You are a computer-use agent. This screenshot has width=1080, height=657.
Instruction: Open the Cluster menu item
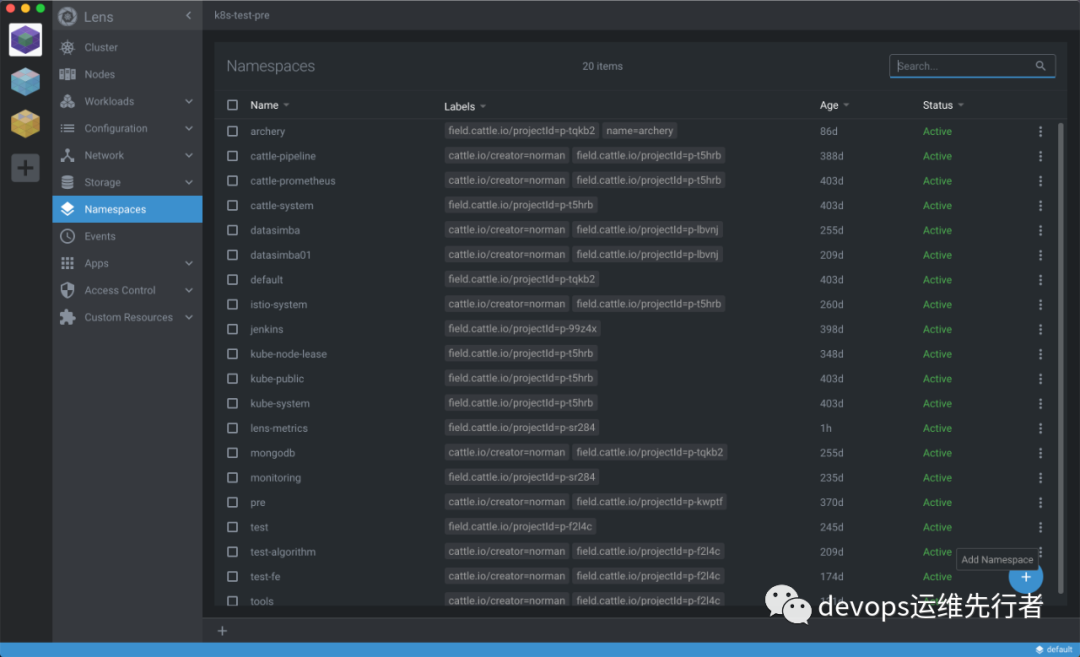(127, 48)
